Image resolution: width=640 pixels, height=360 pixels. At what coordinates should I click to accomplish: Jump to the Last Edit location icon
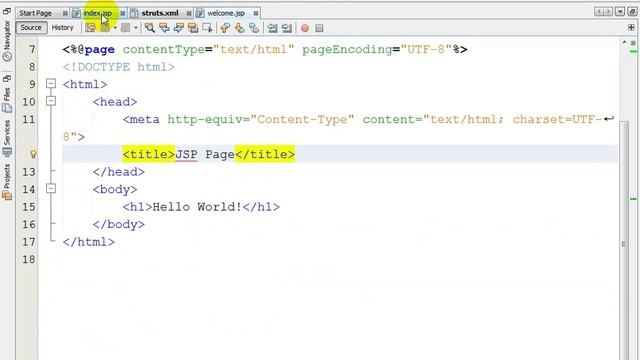(90, 28)
